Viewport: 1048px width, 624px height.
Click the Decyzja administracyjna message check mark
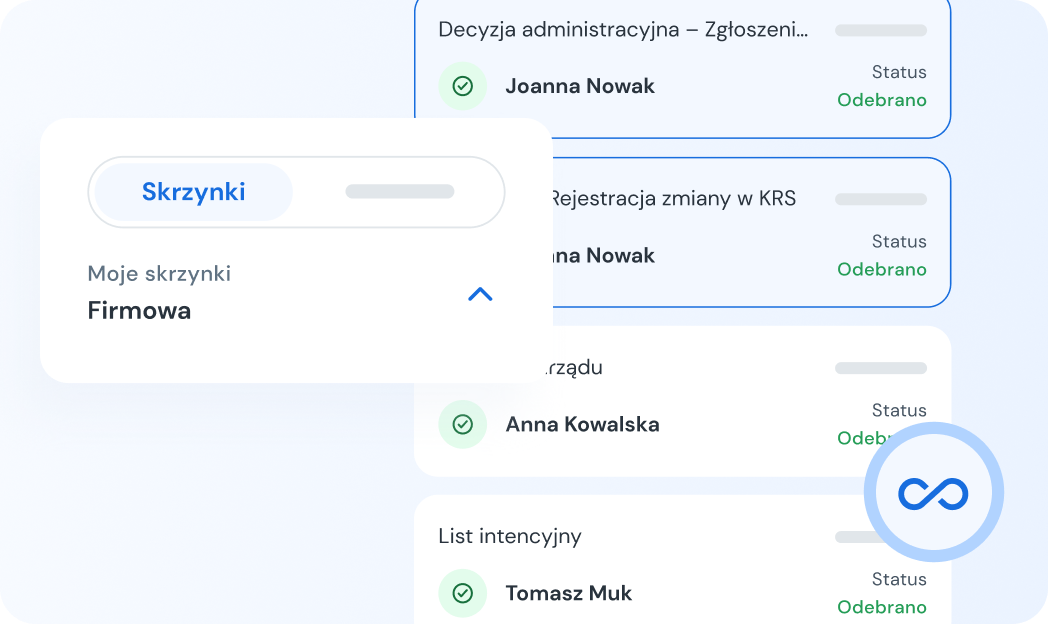462,86
